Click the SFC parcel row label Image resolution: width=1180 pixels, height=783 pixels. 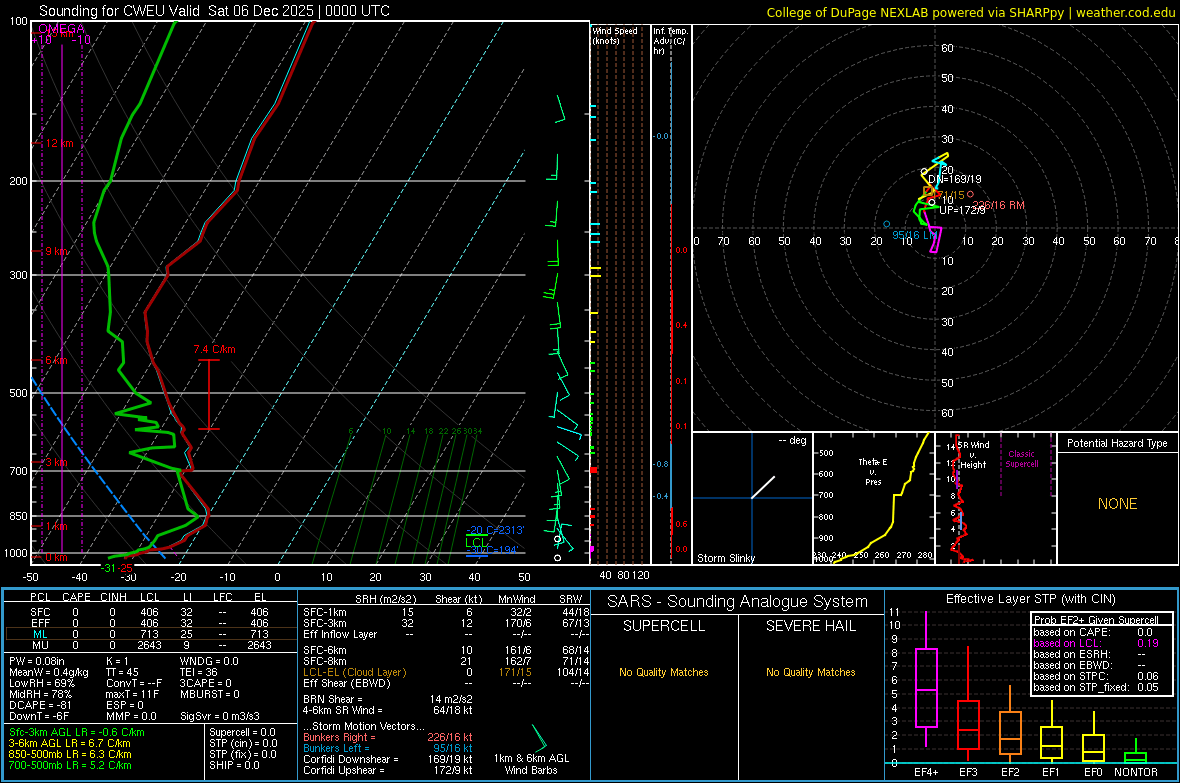(x=40, y=612)
